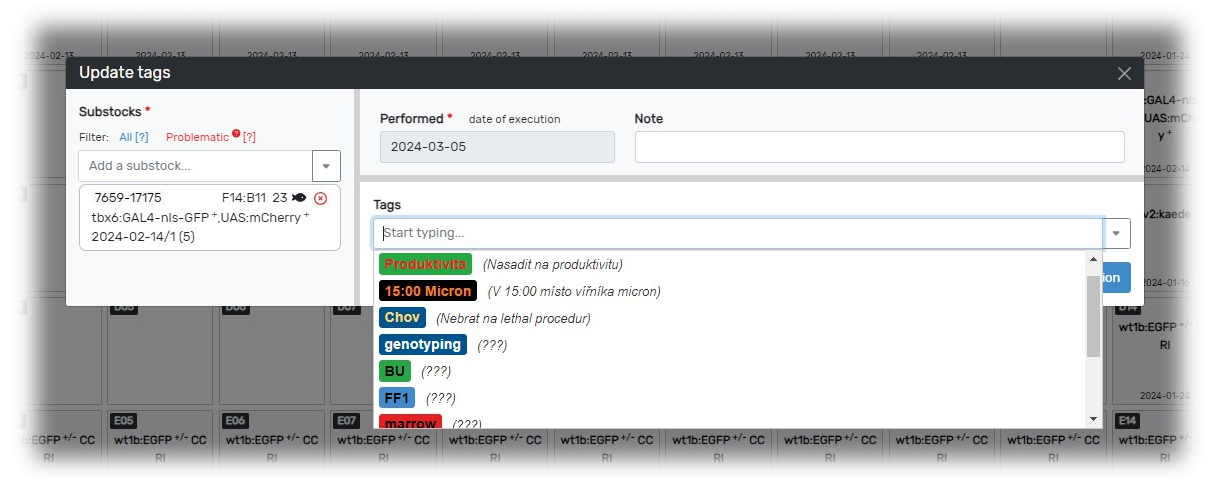Click the Tags search input
This screenshot has height=497, width=1221.
(738, 234)
